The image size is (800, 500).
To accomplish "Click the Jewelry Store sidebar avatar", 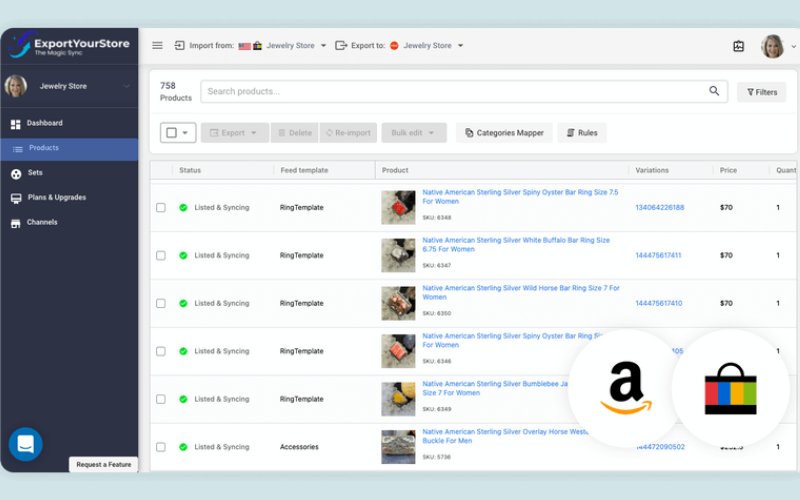I will (x=16, y=86).
